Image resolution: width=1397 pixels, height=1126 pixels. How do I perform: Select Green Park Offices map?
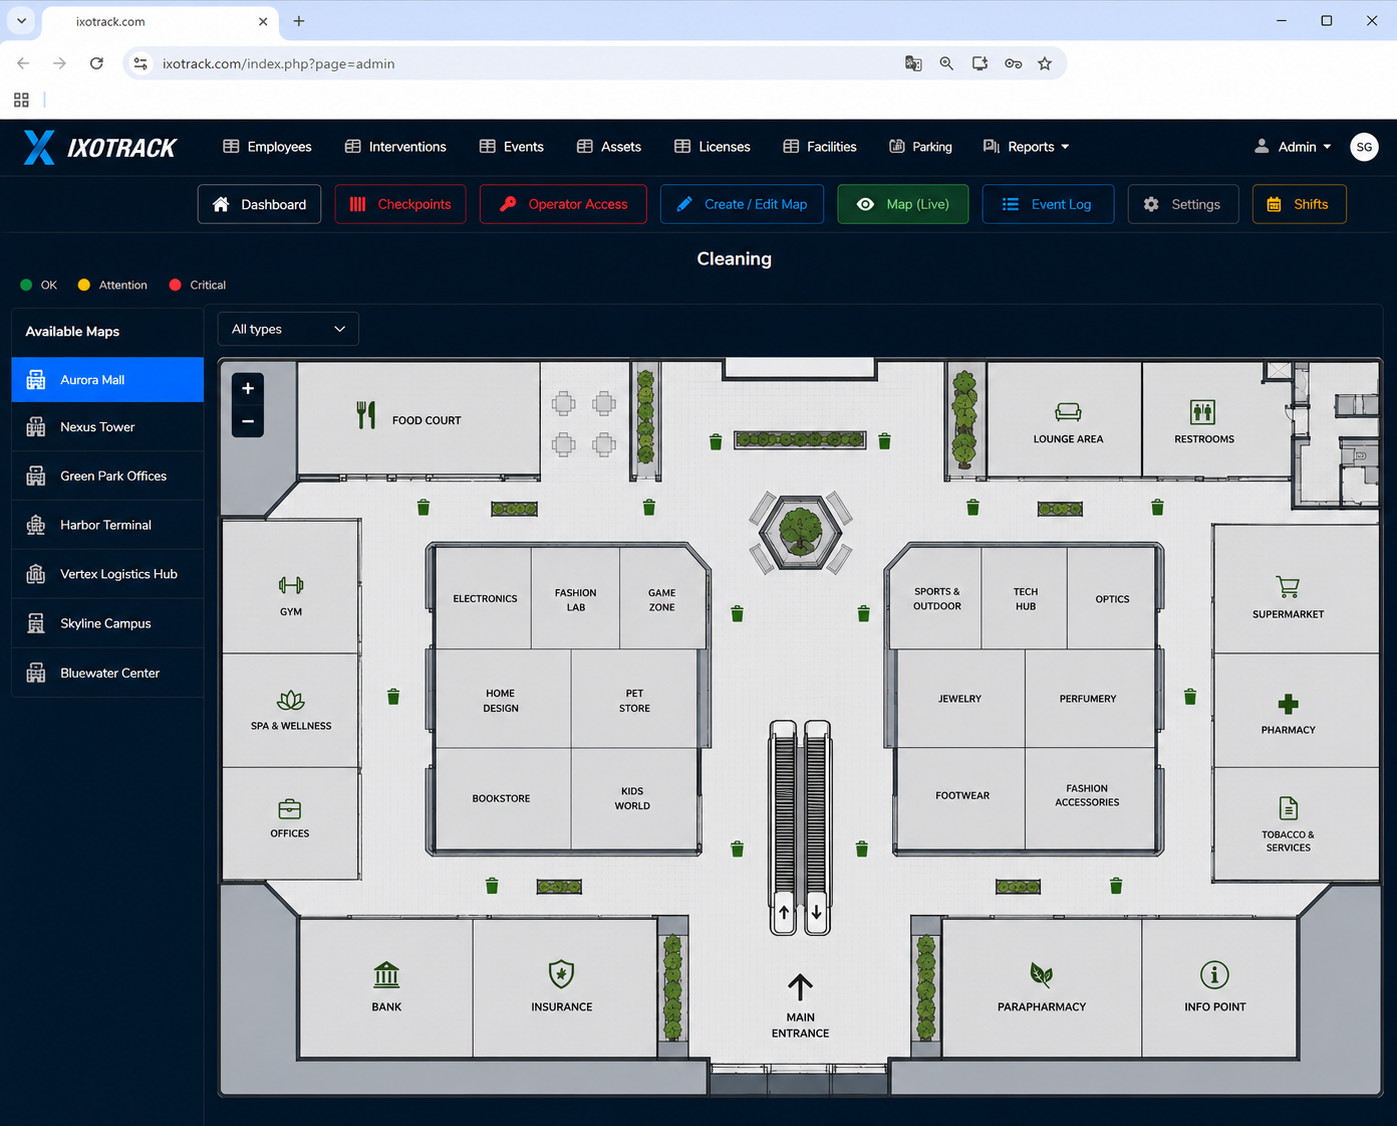point(107,476)
